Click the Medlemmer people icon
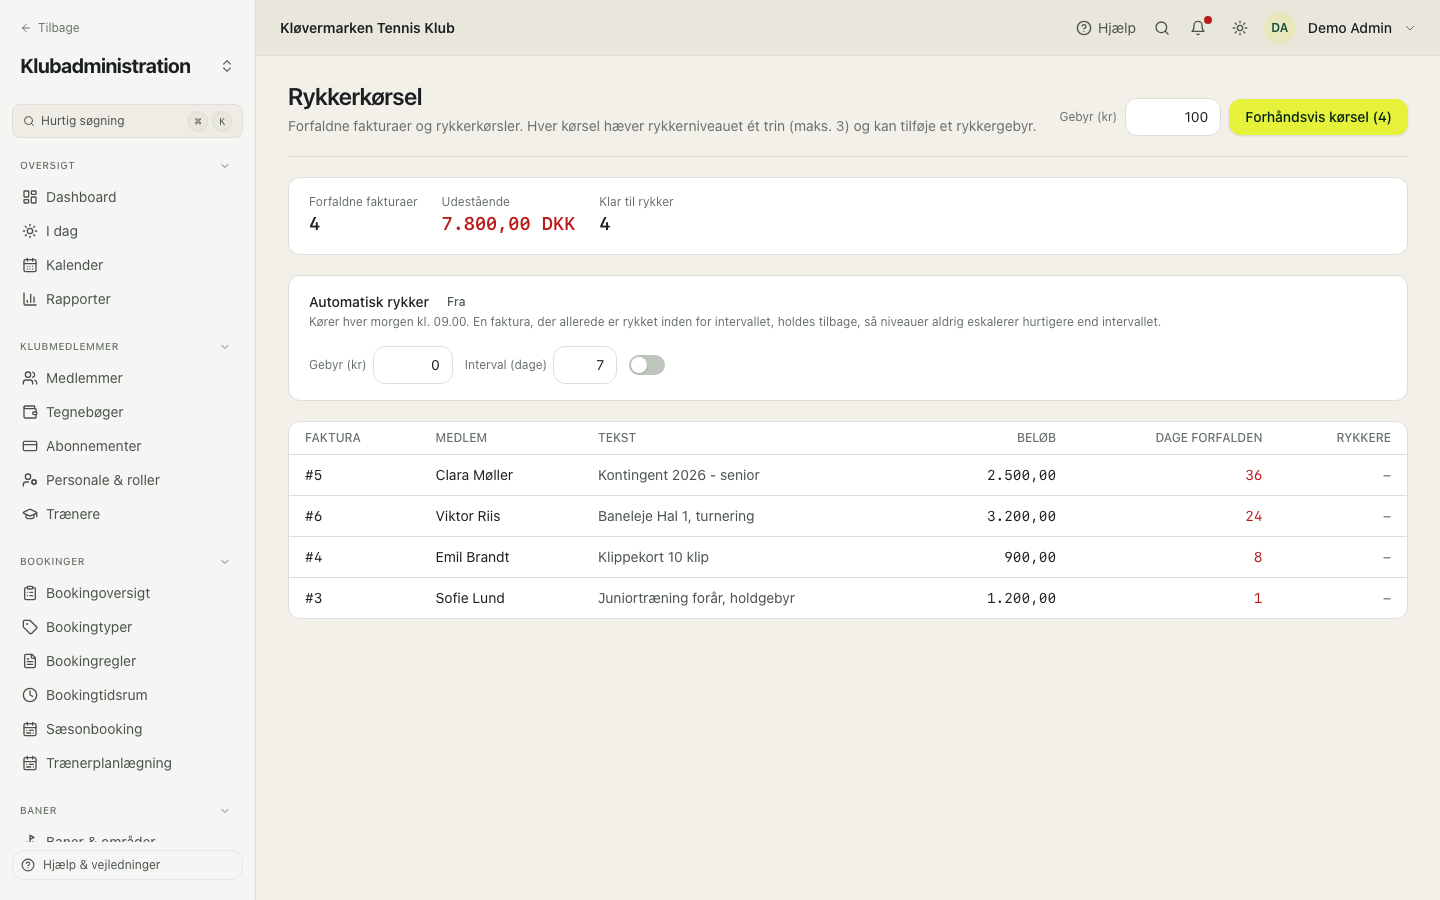 30,378
